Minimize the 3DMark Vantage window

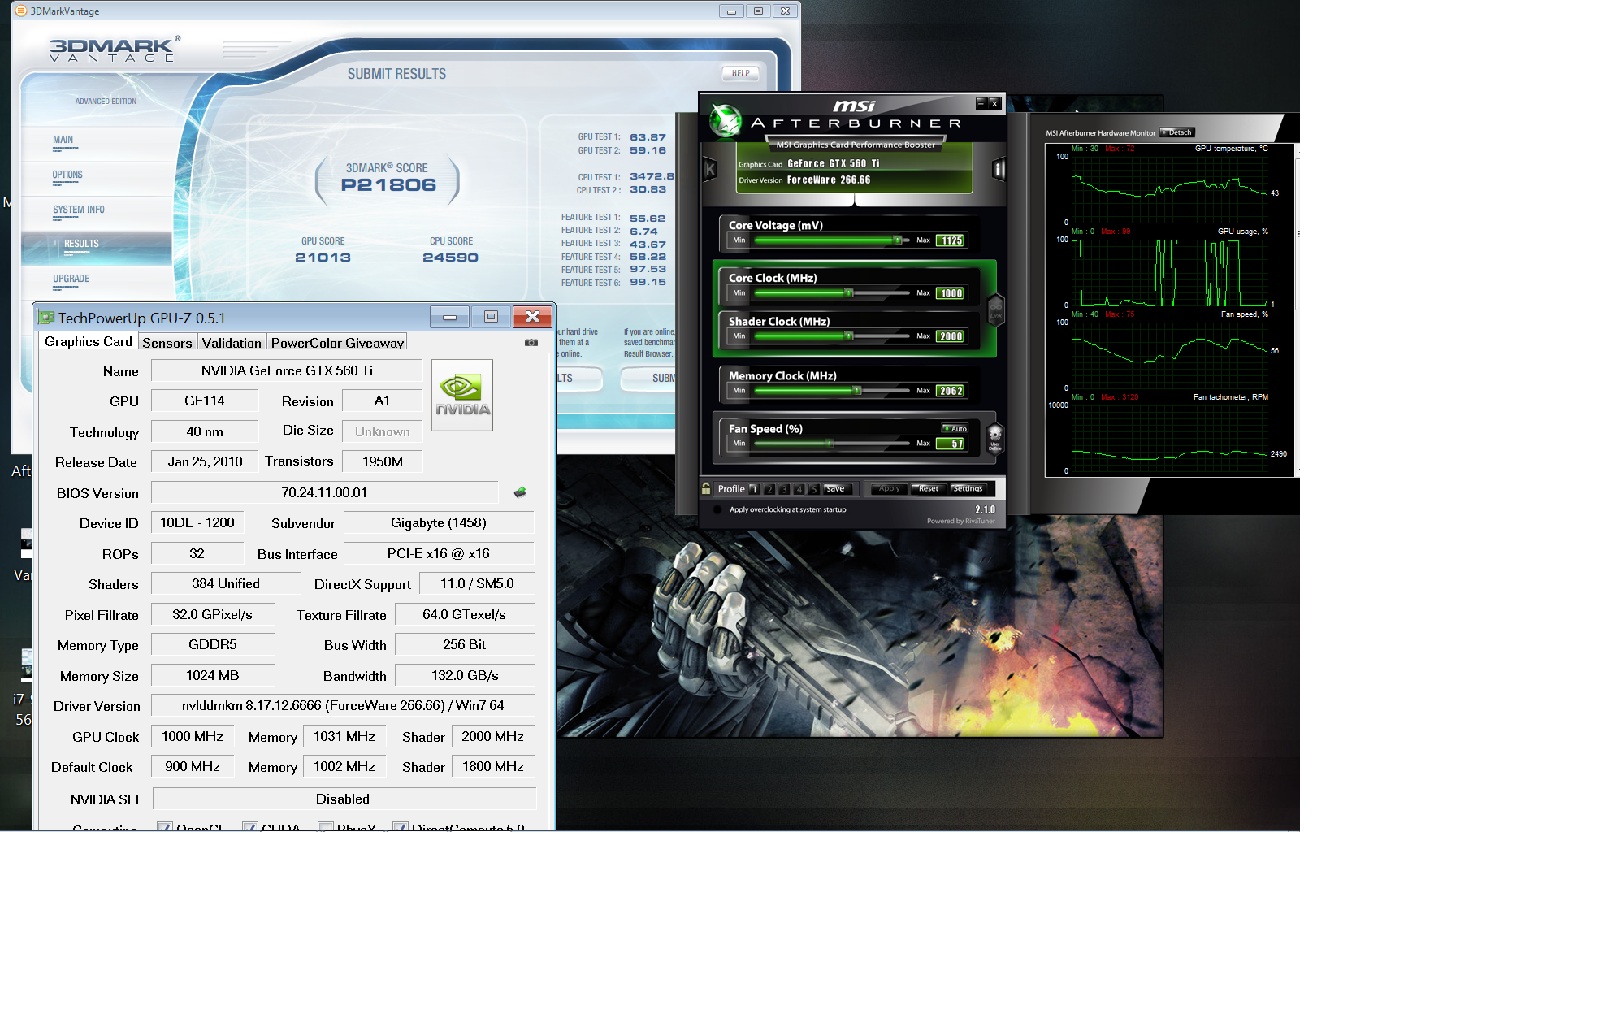731,11
